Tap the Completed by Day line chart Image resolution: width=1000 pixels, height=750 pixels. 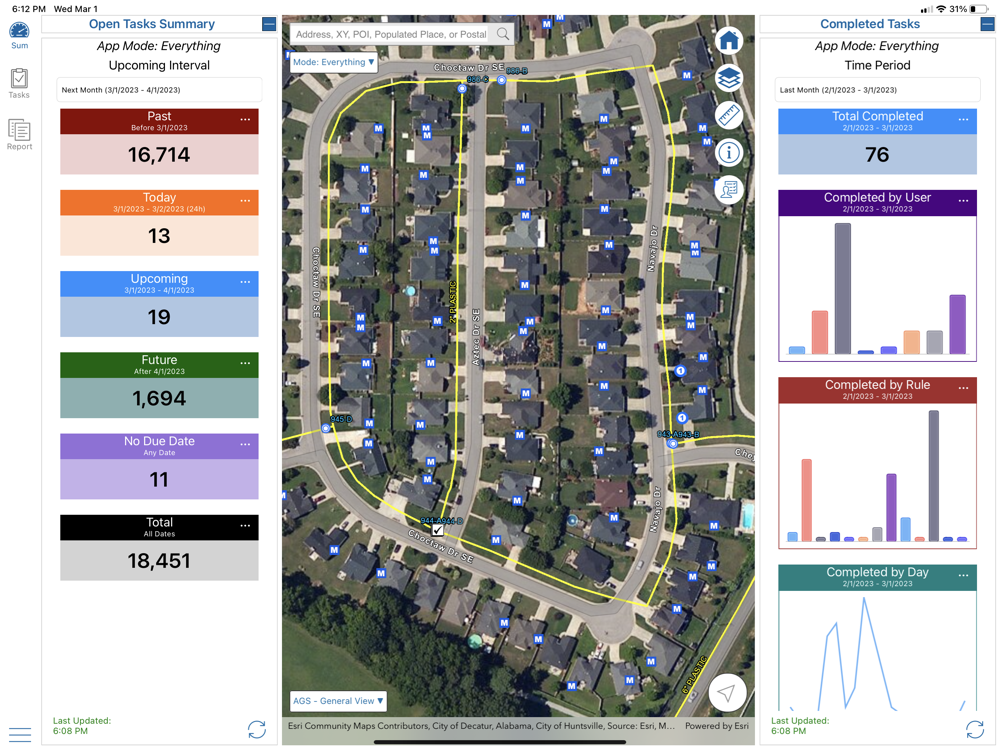coord(878,651)
